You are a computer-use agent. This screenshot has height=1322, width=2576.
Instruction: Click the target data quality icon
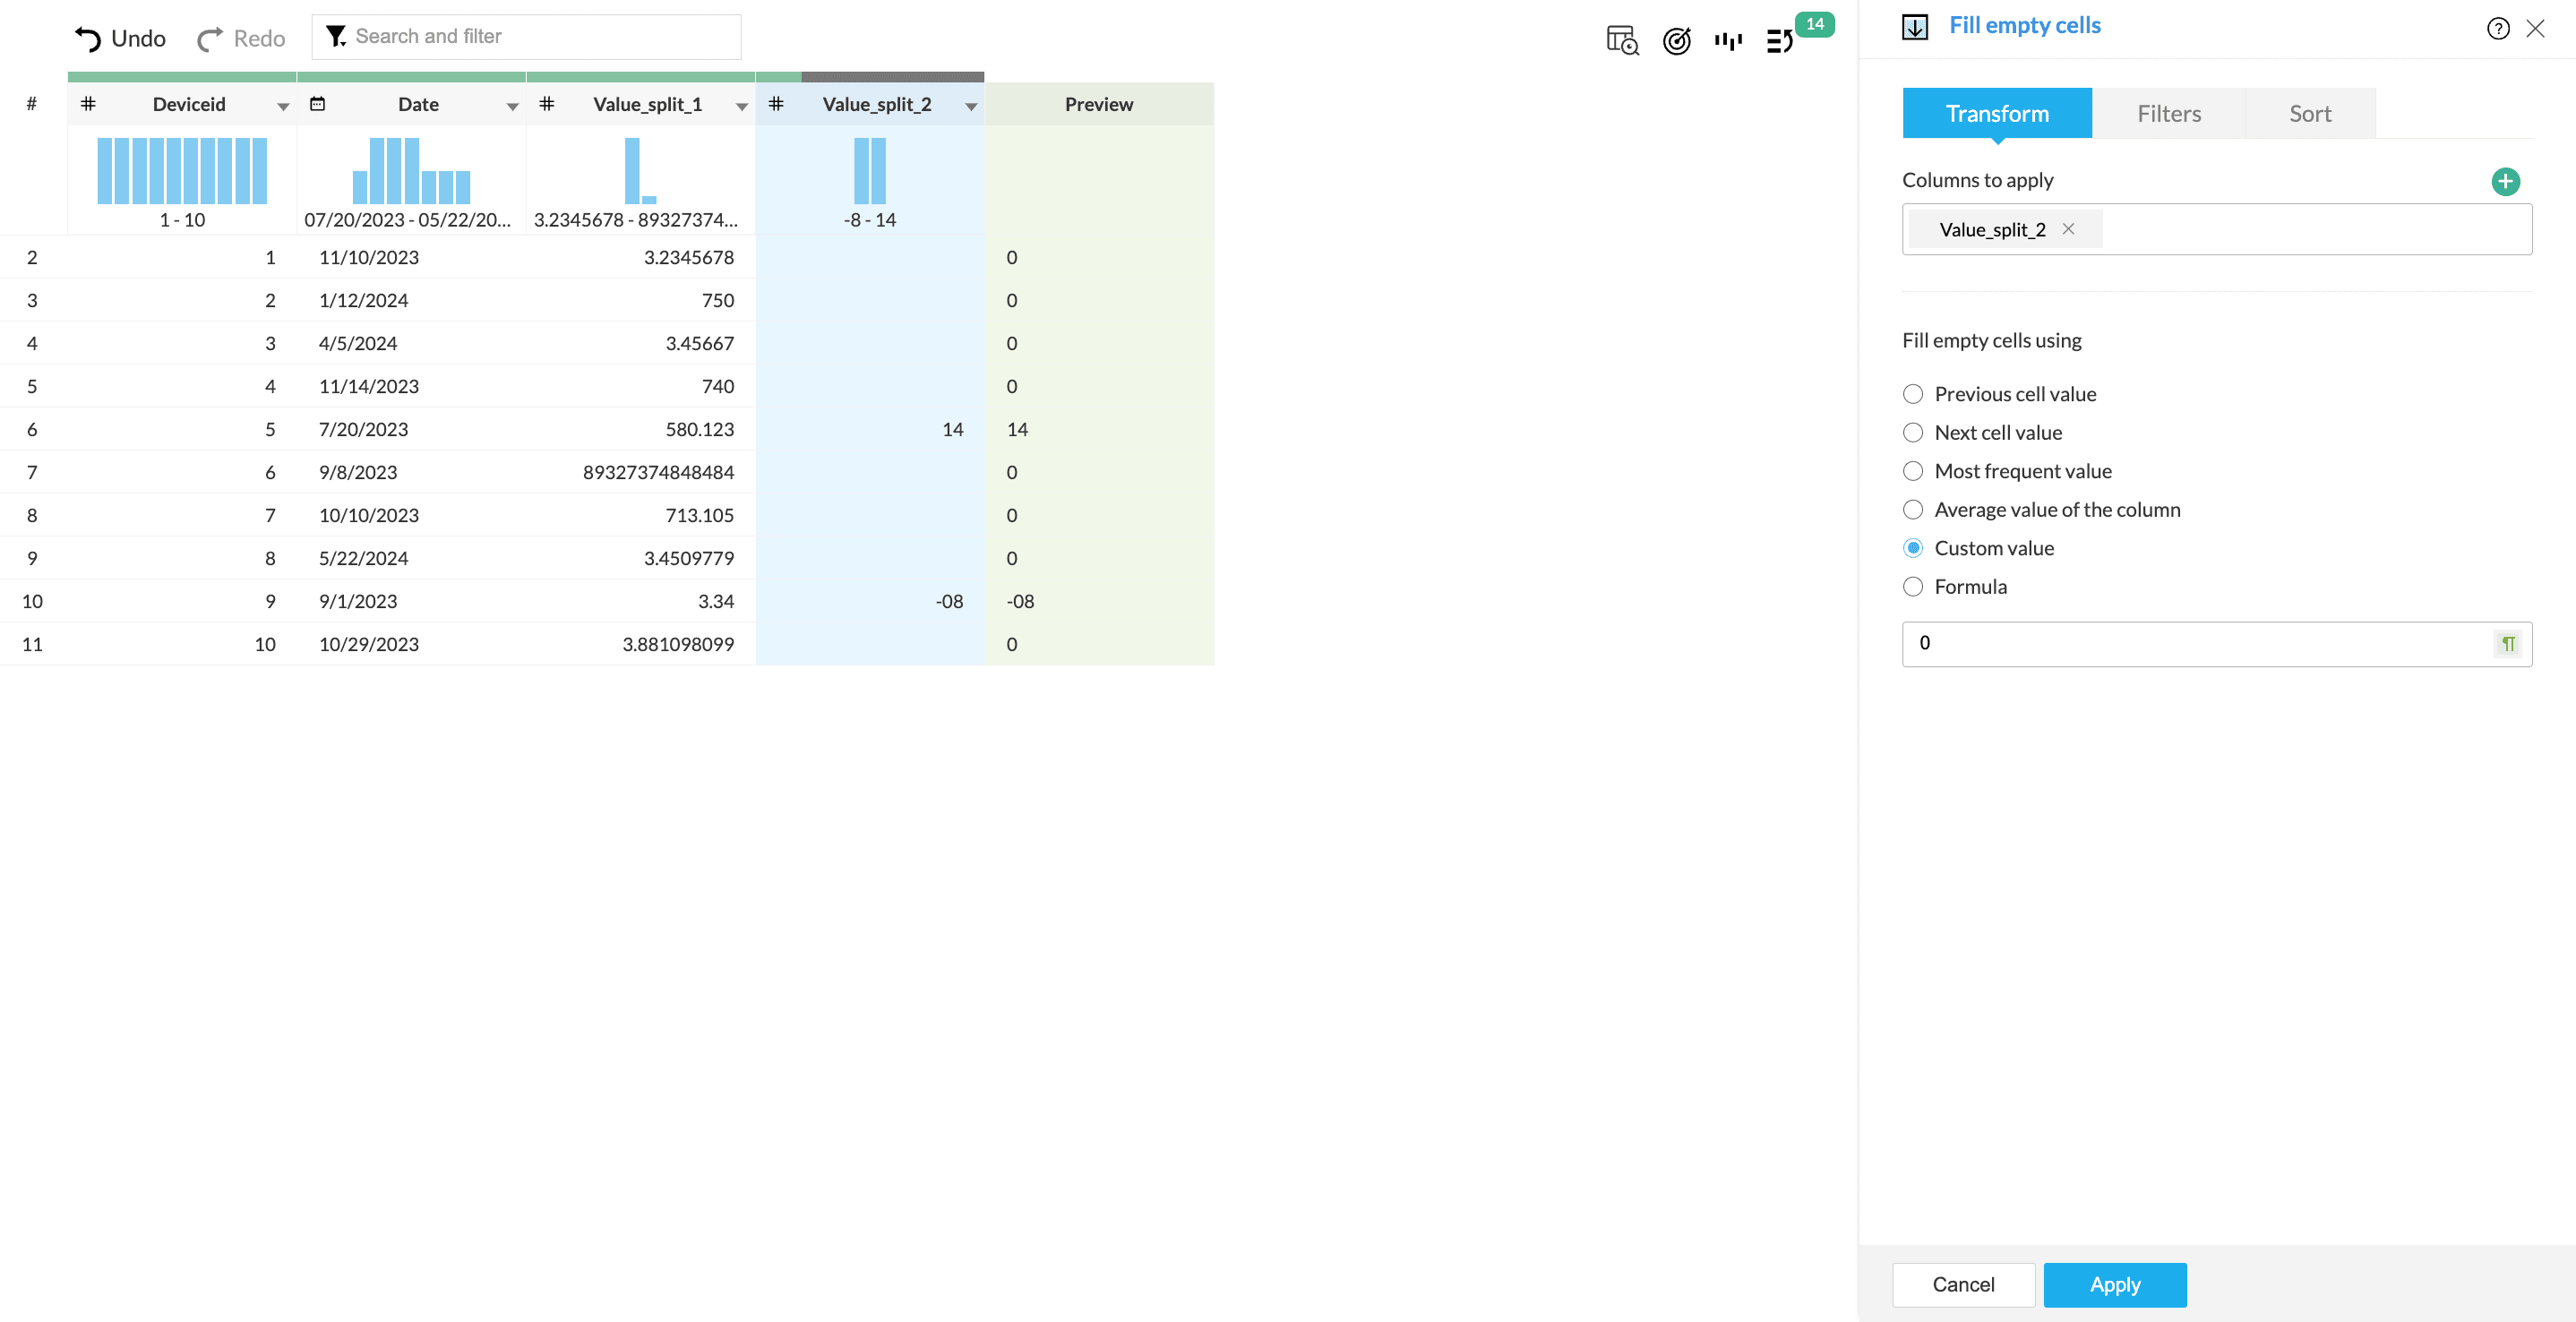click(1676, 40)
